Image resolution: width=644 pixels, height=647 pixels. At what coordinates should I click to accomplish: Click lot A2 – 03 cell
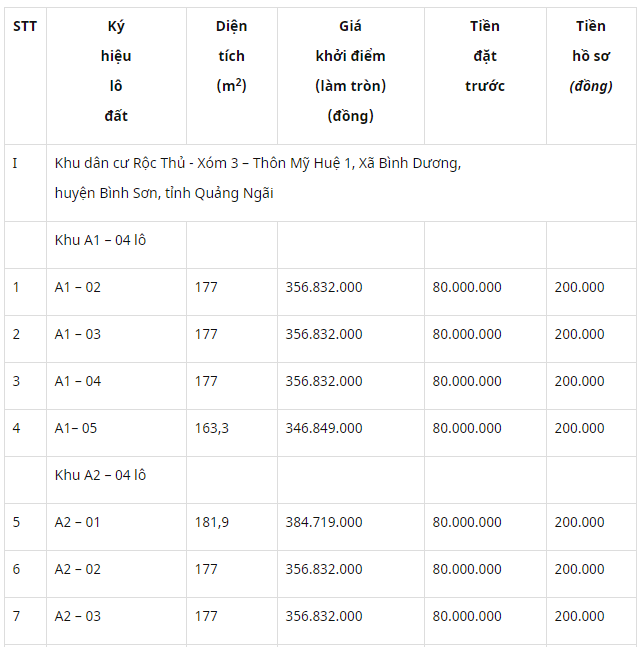point(78,616)
